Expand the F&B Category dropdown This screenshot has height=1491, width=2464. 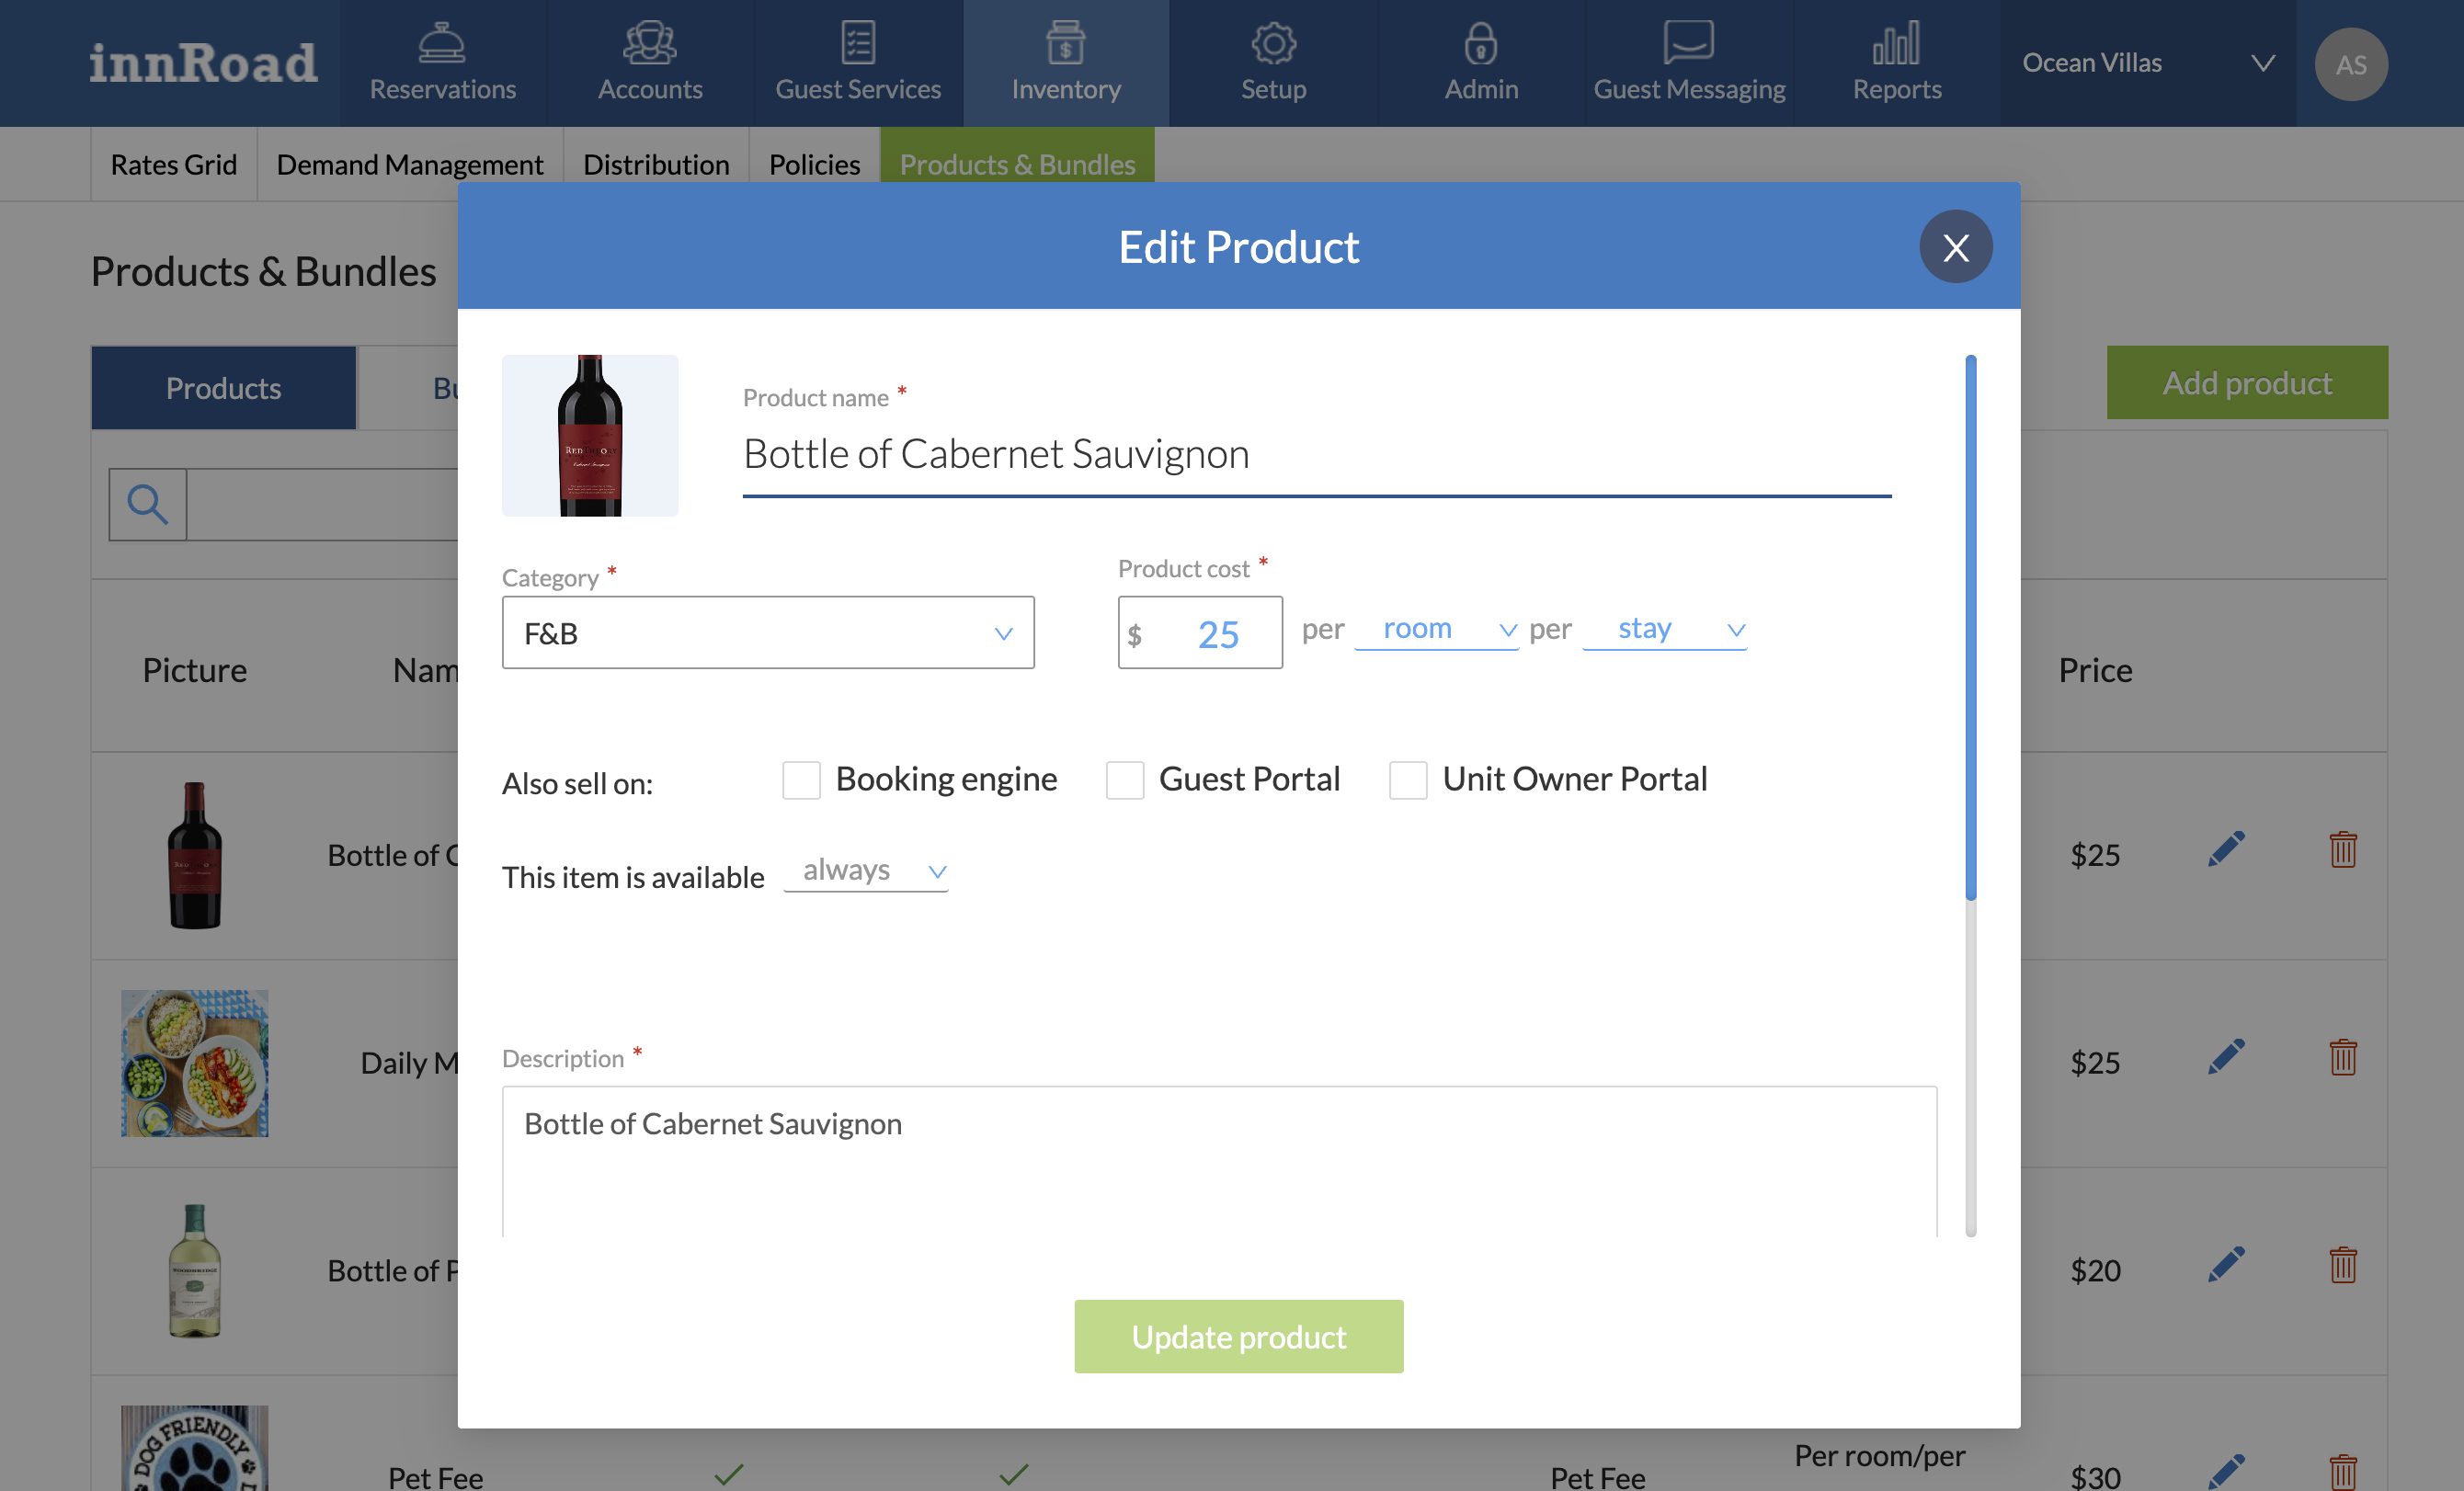[767, 633]
